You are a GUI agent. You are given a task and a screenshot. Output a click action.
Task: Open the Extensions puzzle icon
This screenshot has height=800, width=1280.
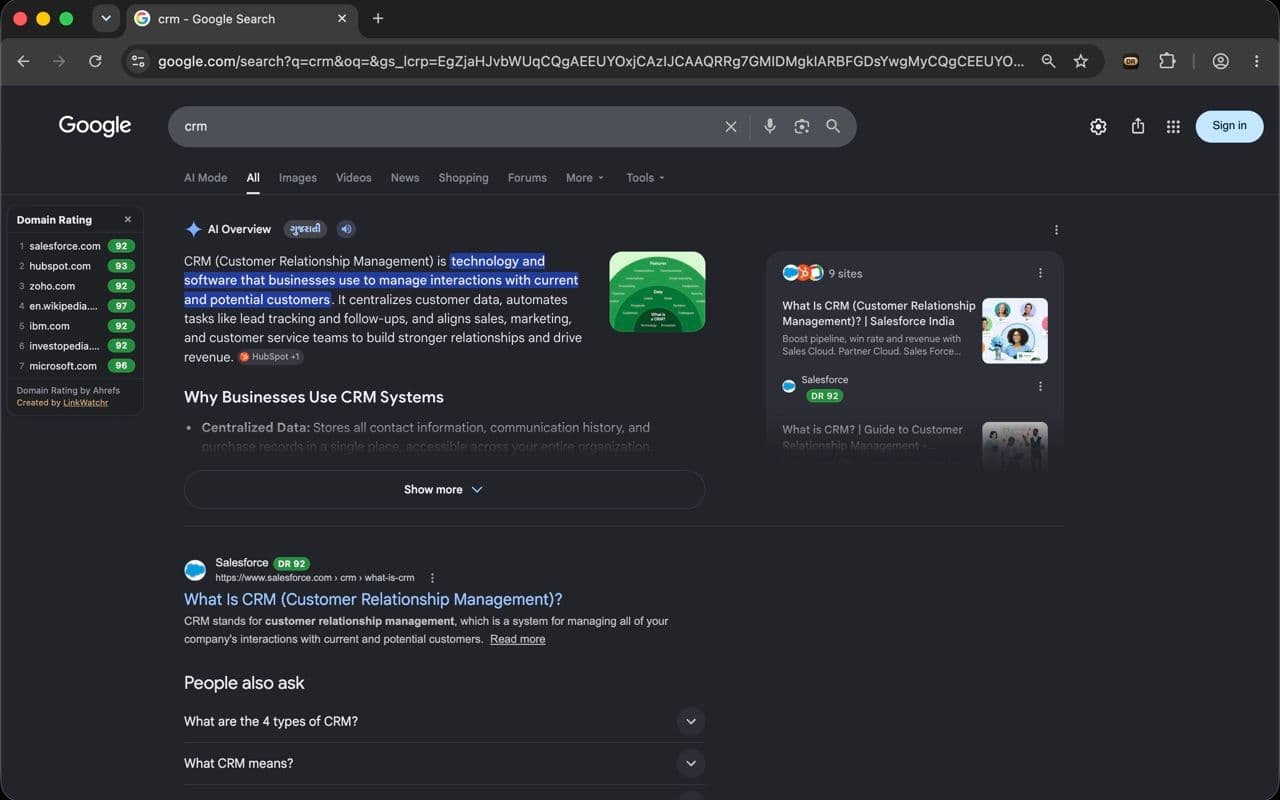(x=1167, y=61)
